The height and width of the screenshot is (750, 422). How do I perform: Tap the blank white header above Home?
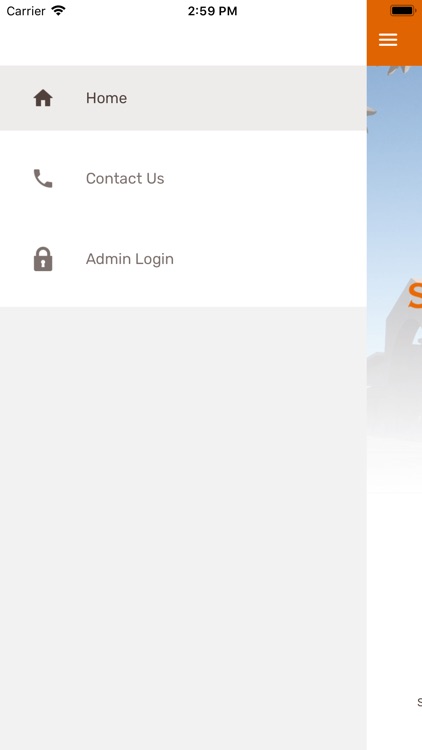coord(183,44)
